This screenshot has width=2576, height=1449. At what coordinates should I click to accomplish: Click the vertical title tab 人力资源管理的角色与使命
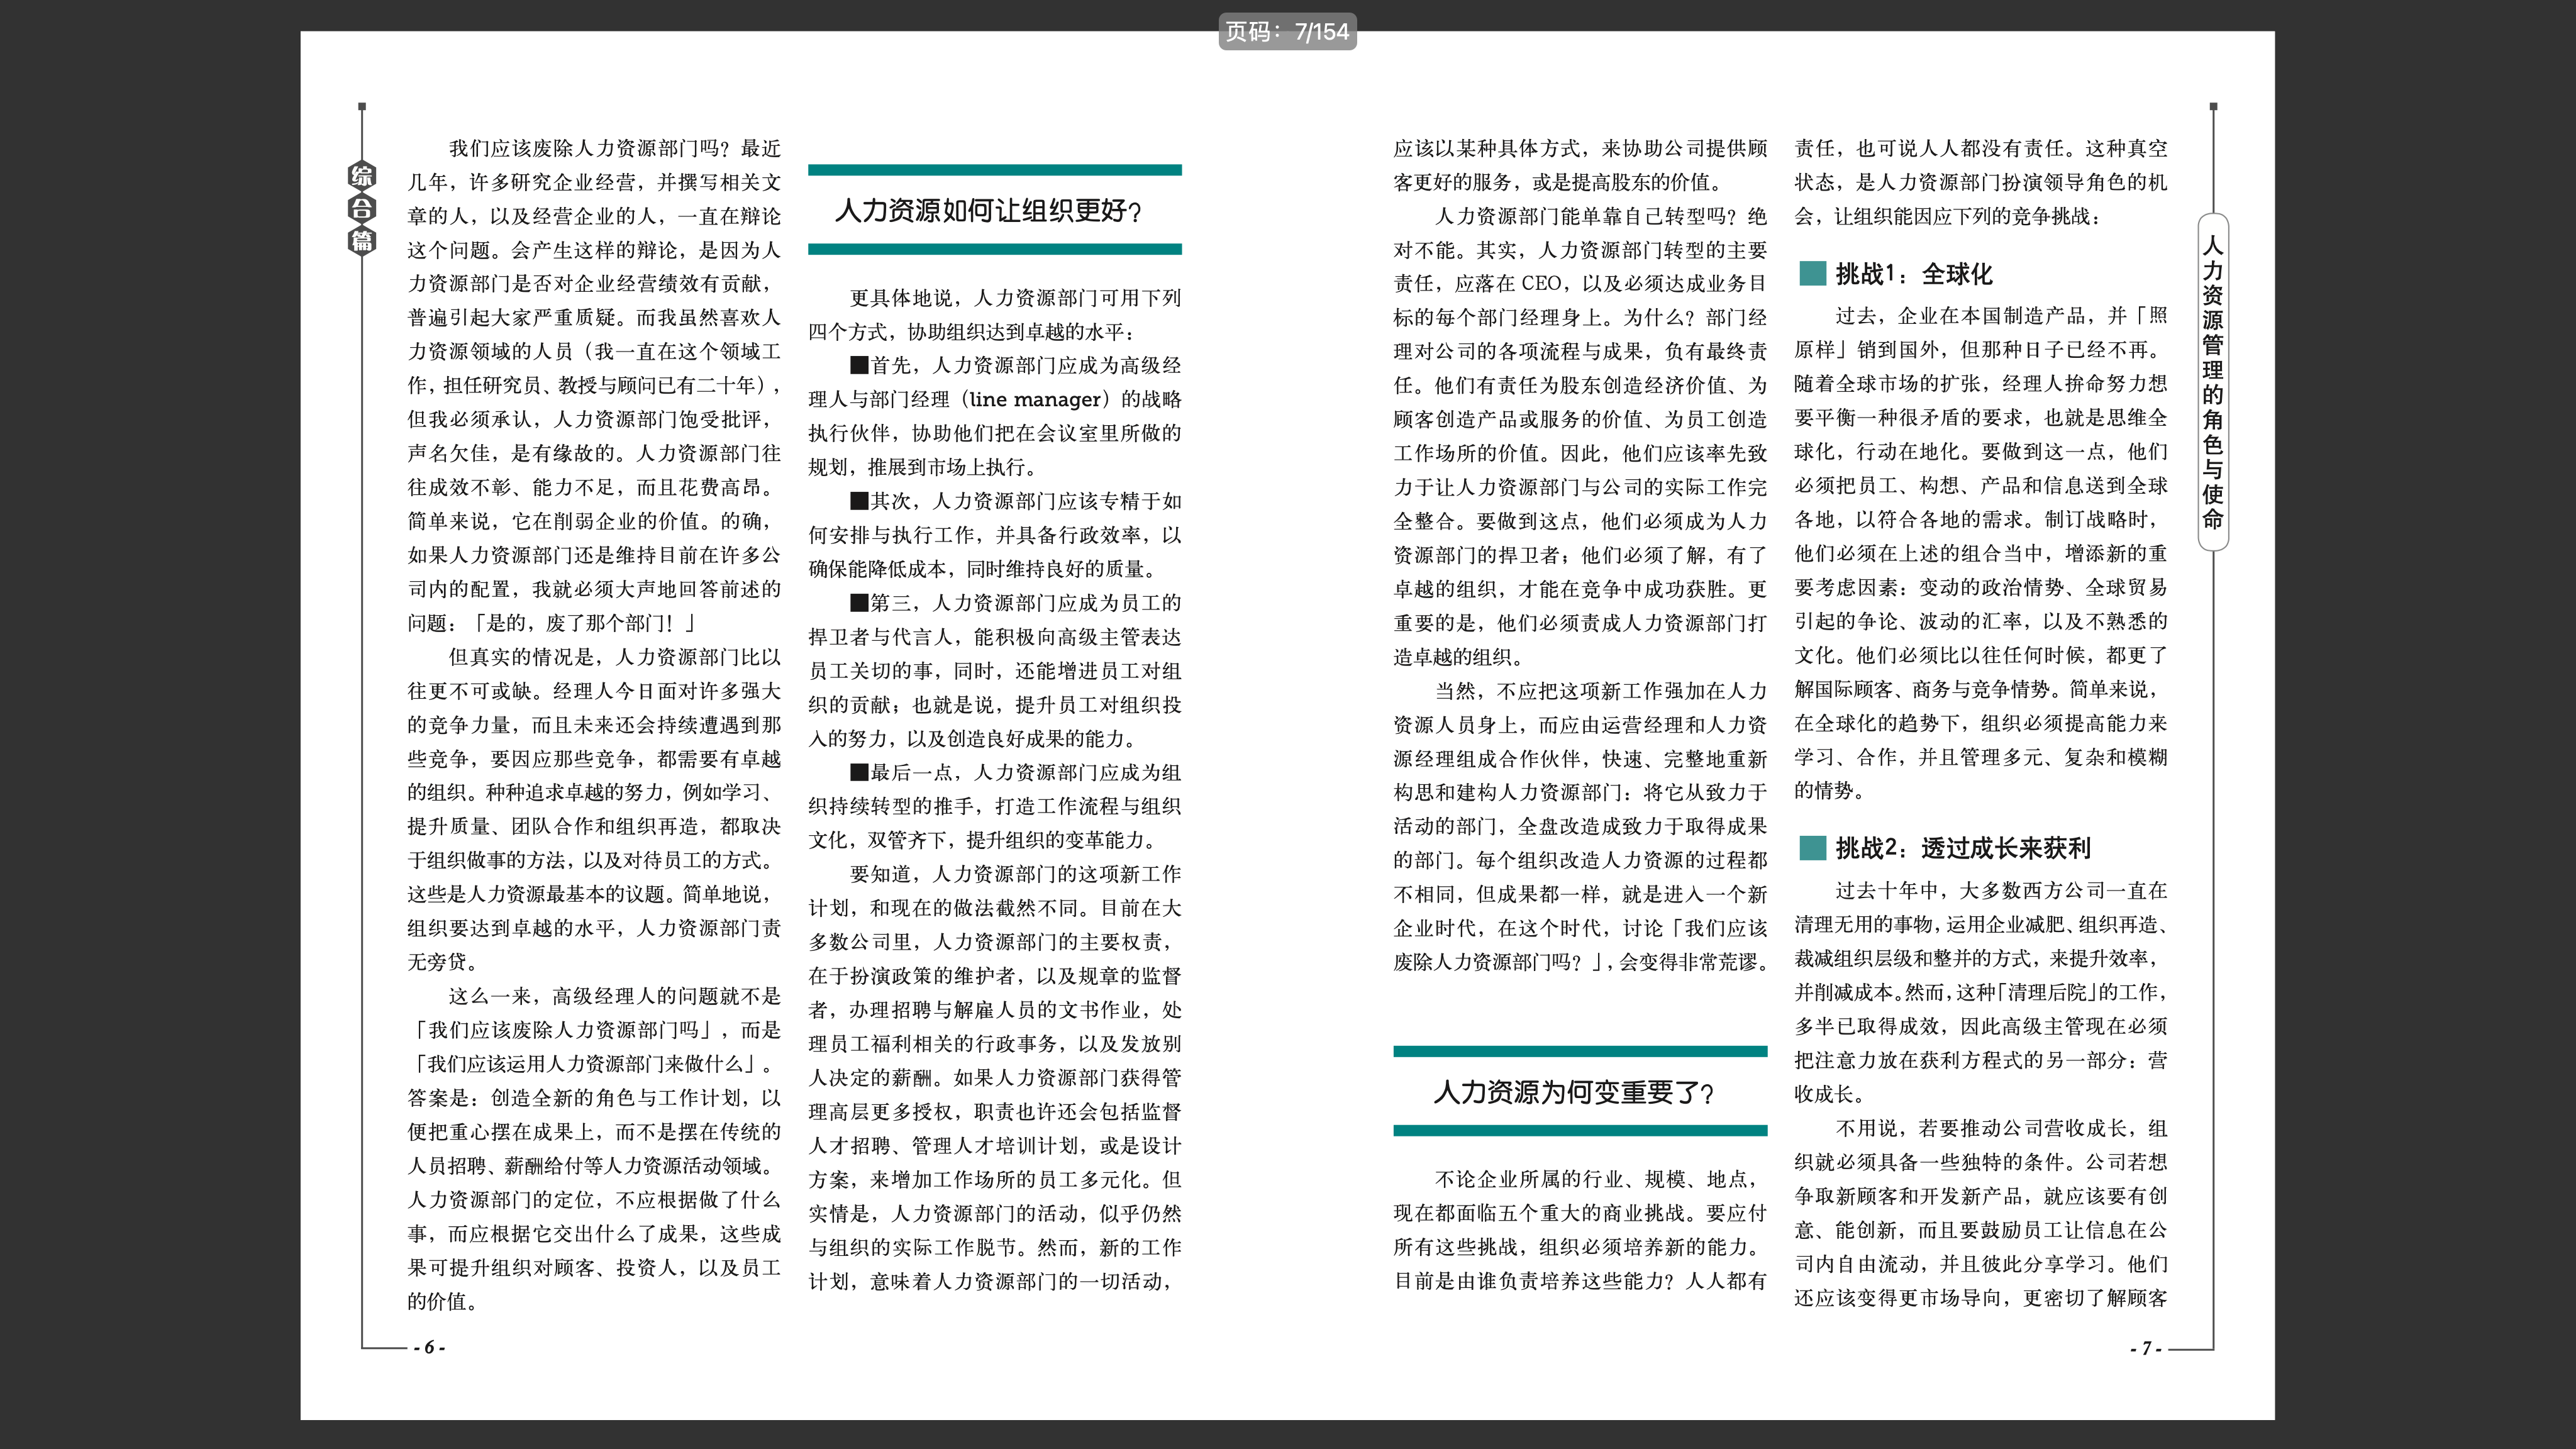2213,381
